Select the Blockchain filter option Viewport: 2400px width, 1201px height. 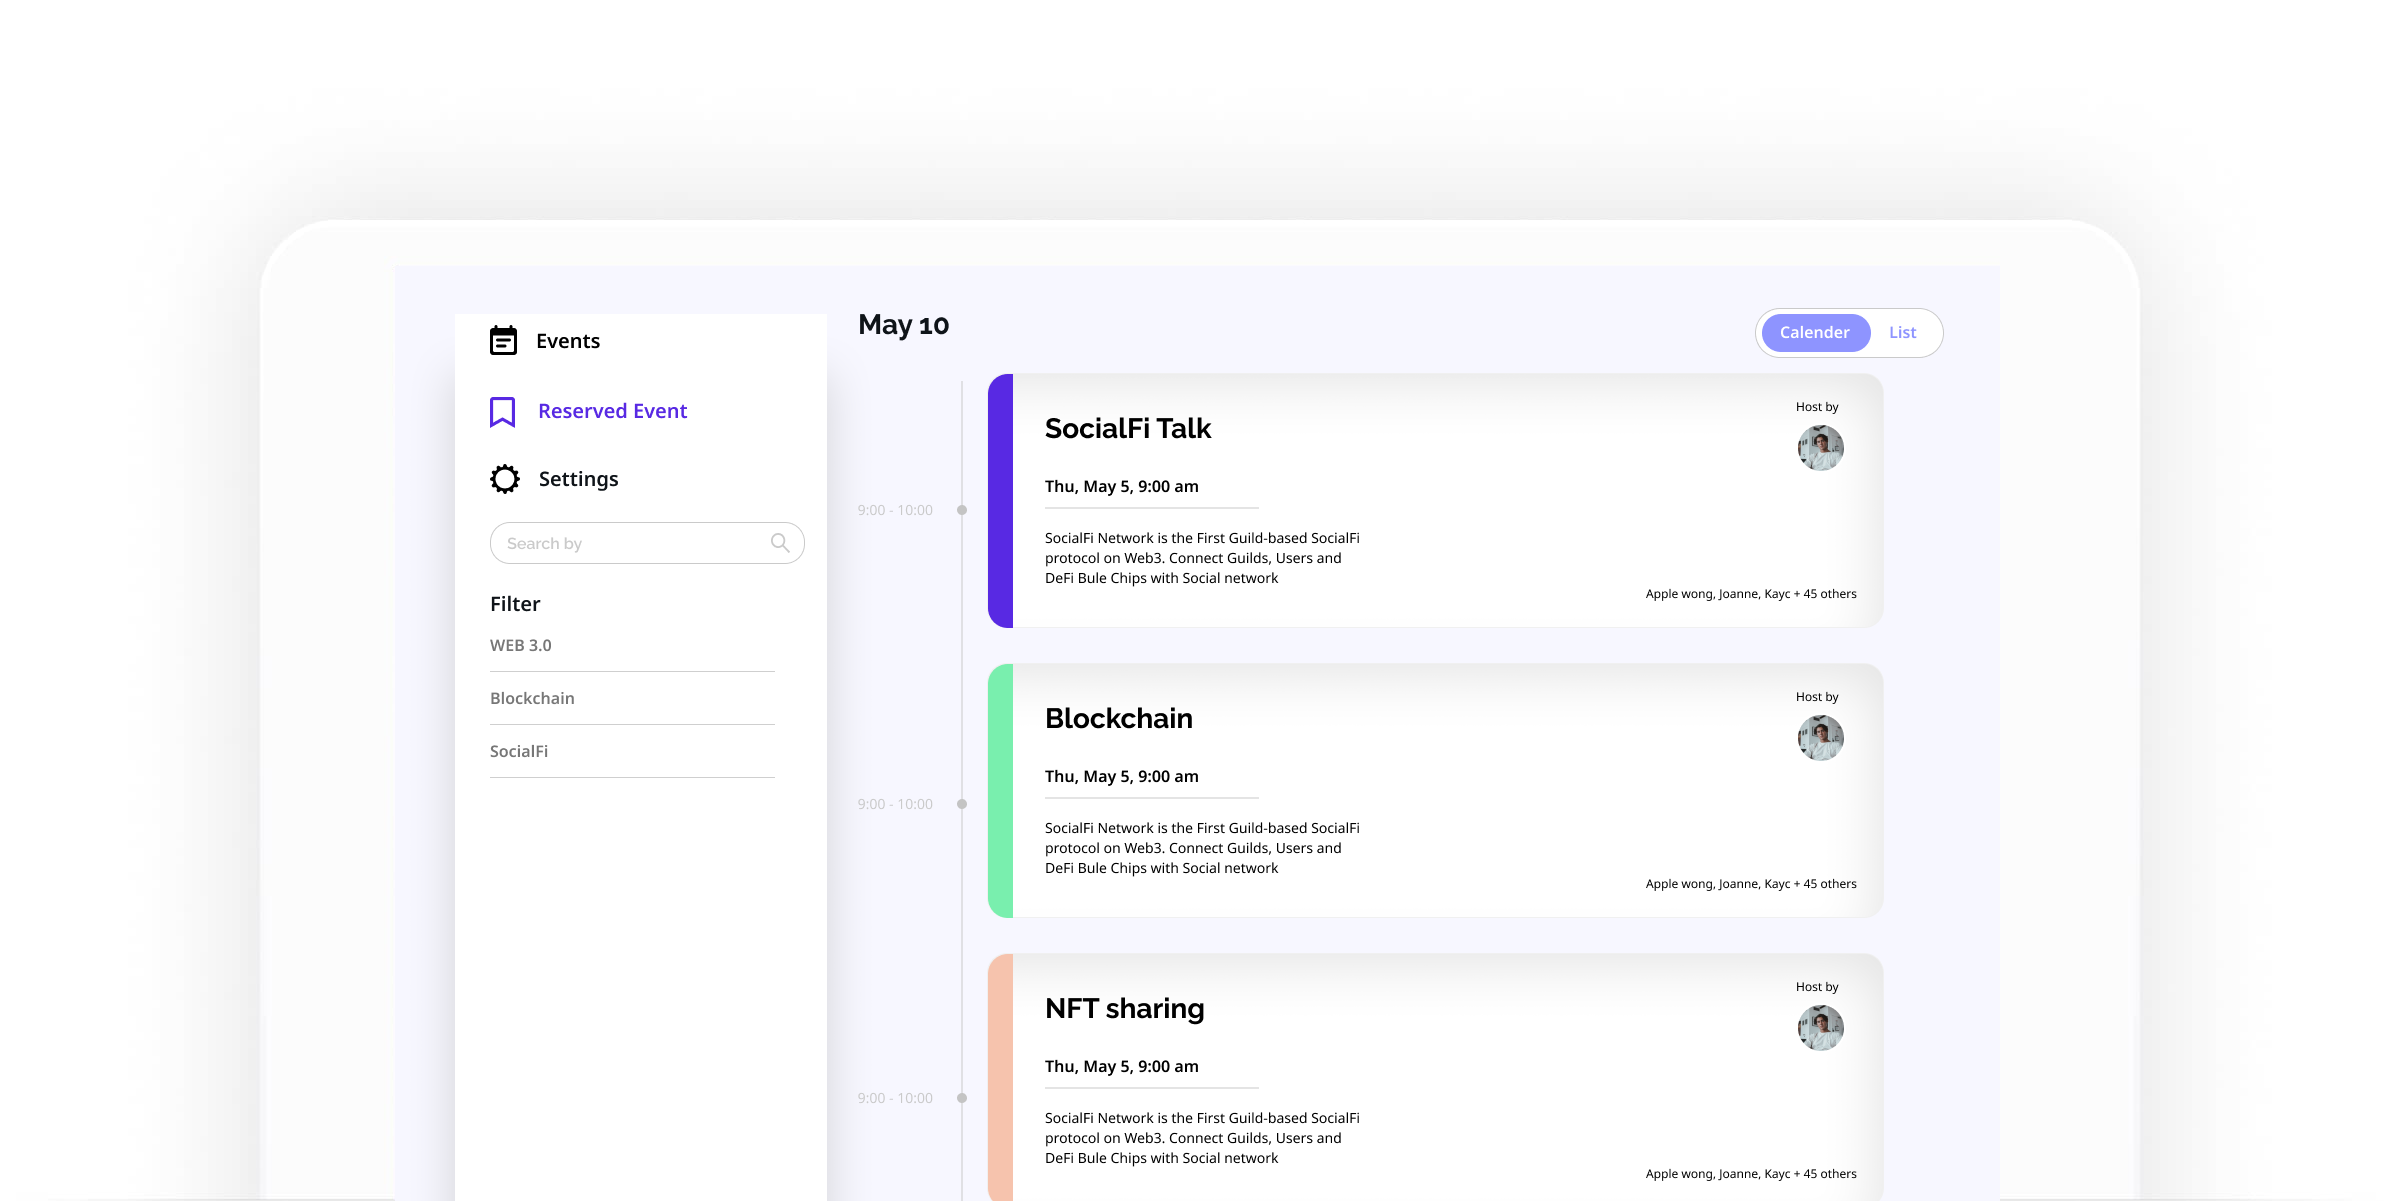click(532, 699)
